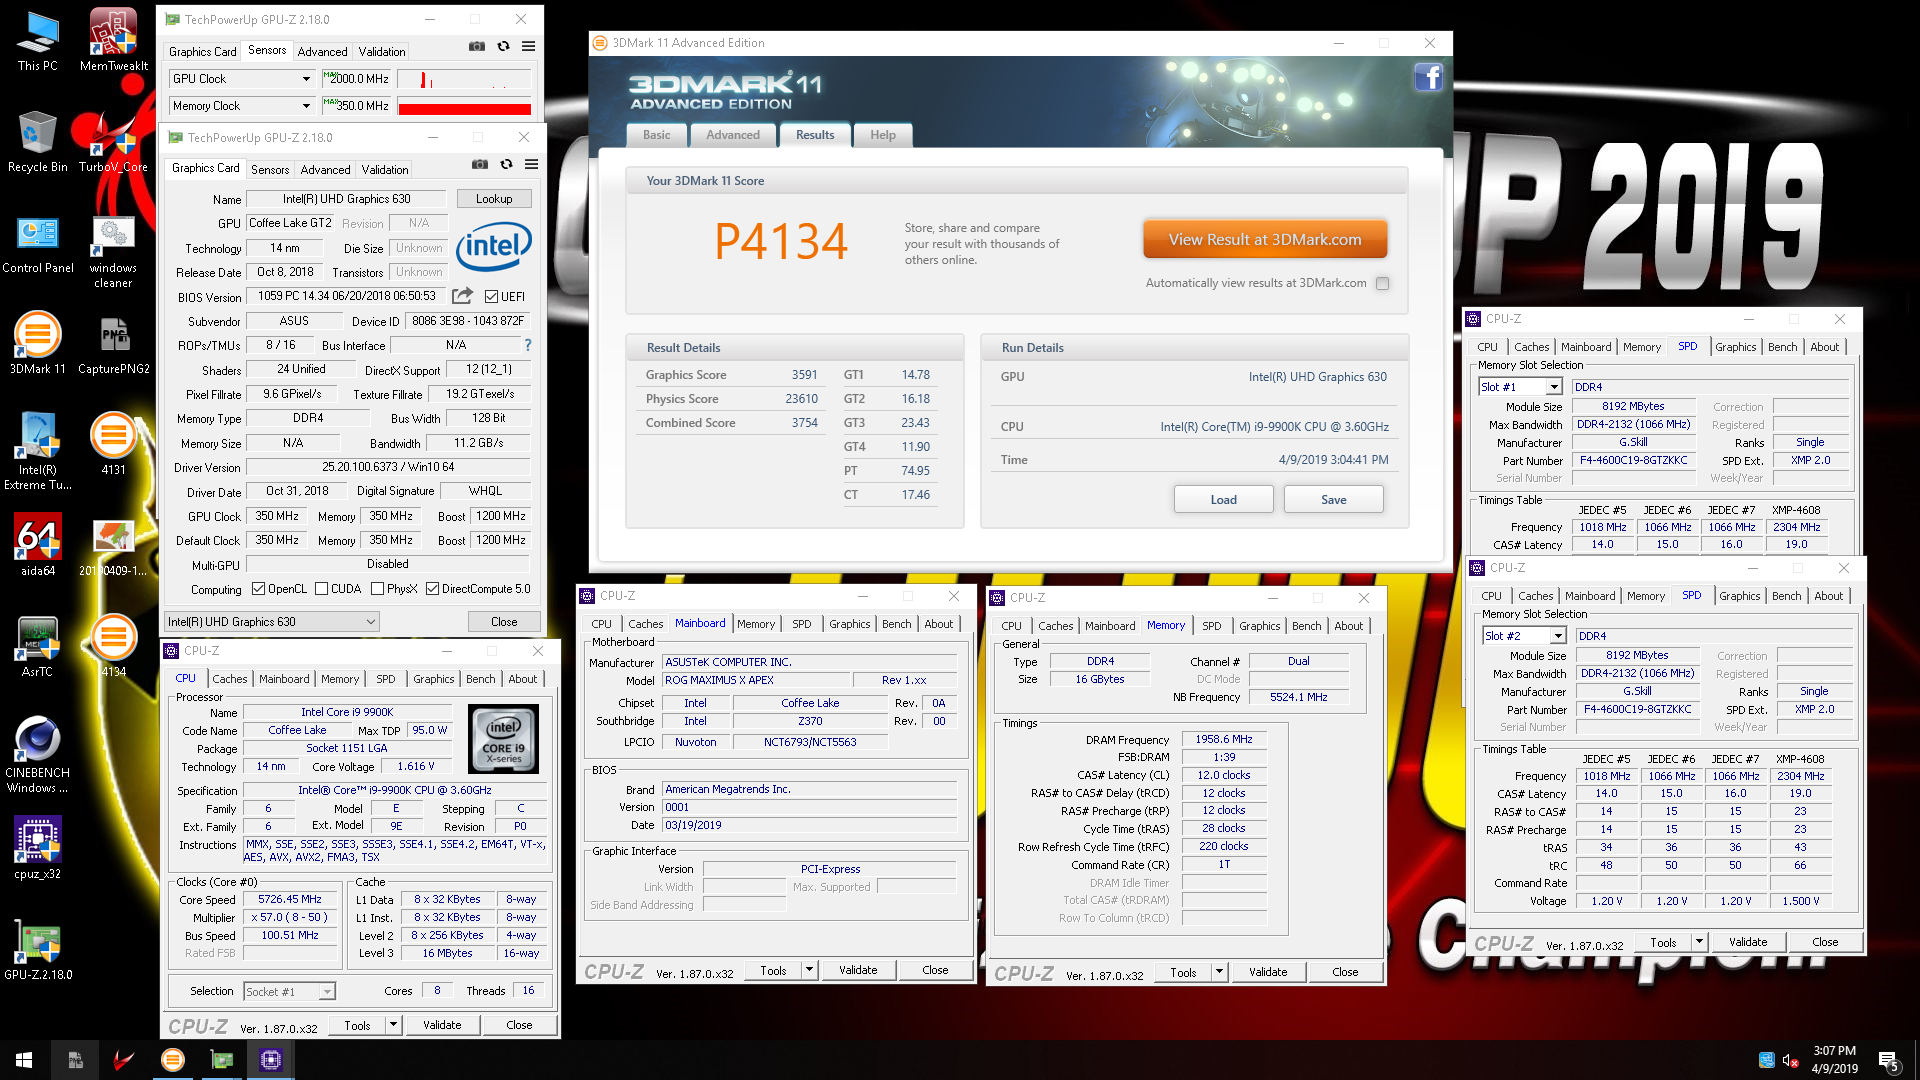Click GPU-Z screenshot camera icon
This screenshot has height=1080, width=1920.
(x=480, y=164)
